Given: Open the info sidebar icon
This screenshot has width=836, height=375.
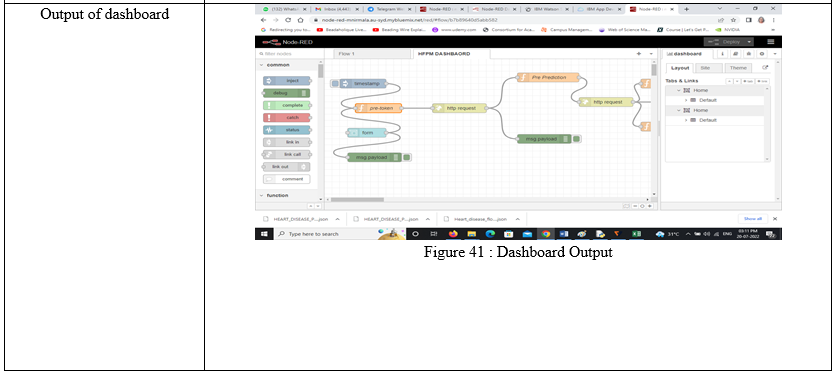Looking at the screenshot, I should 722,54.
